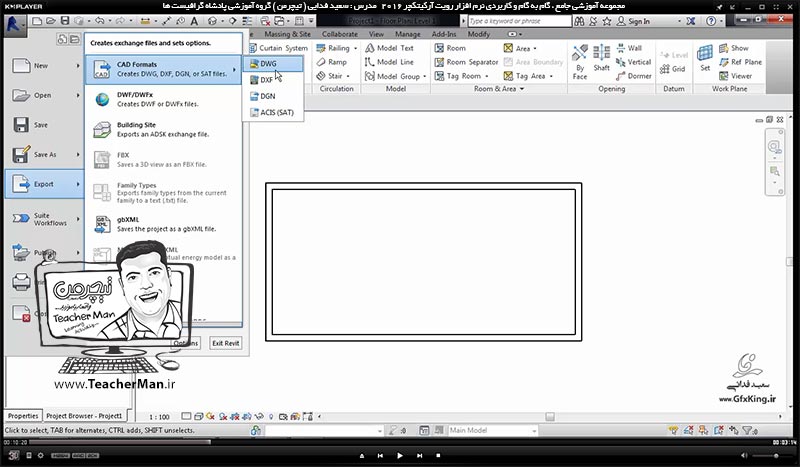
Task: Switch to the Manage ribbon tab
Action: click(408, 34)
